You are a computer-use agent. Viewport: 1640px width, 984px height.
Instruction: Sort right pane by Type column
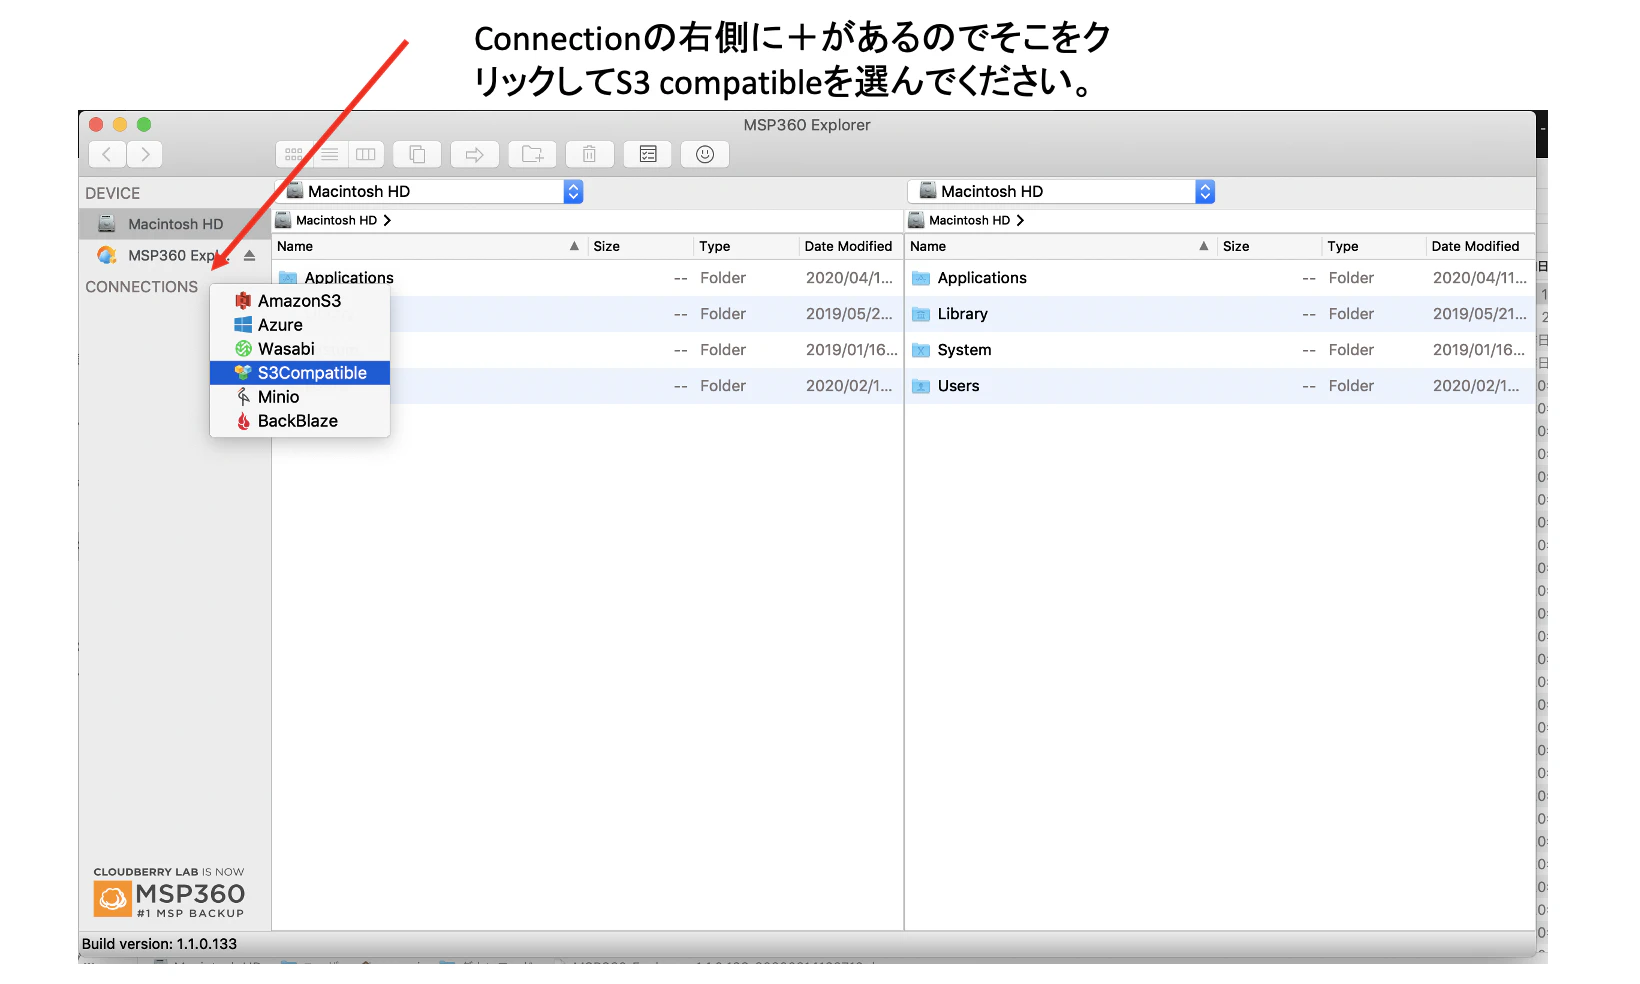click(1374, 246)
